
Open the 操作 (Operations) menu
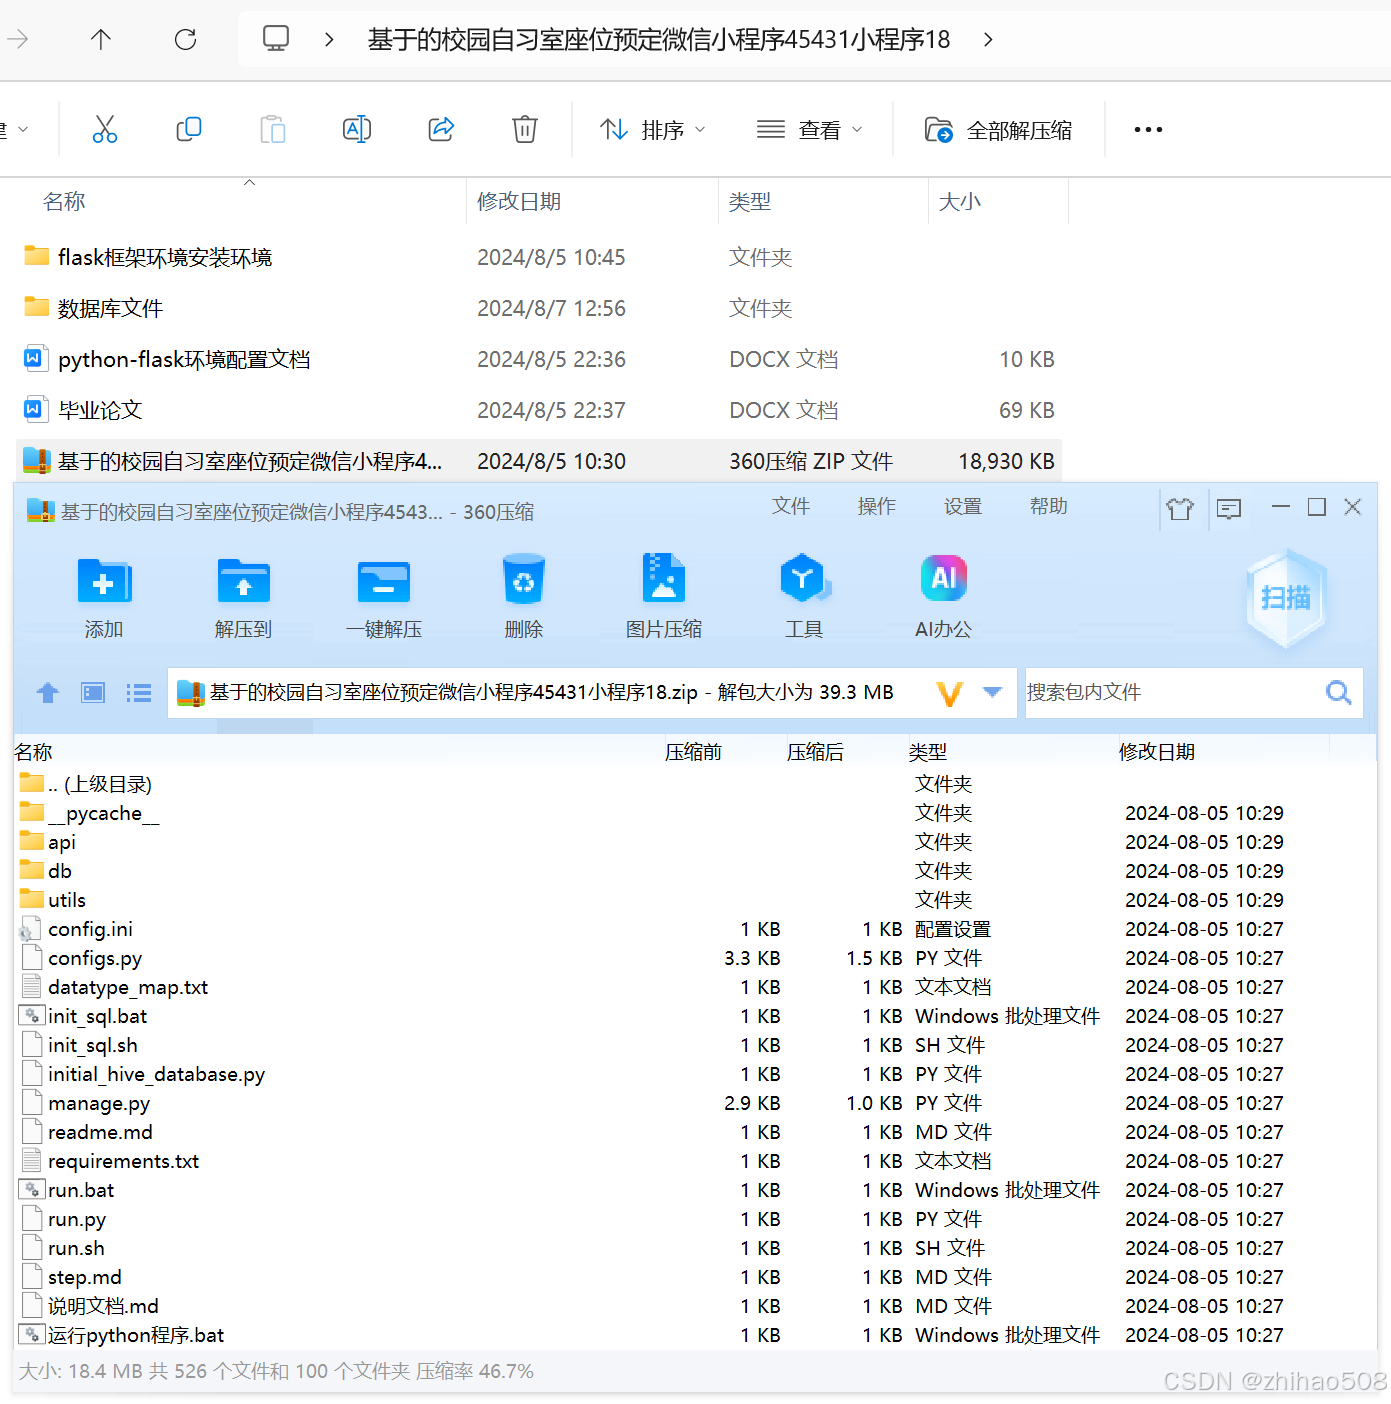pos(876,507)
